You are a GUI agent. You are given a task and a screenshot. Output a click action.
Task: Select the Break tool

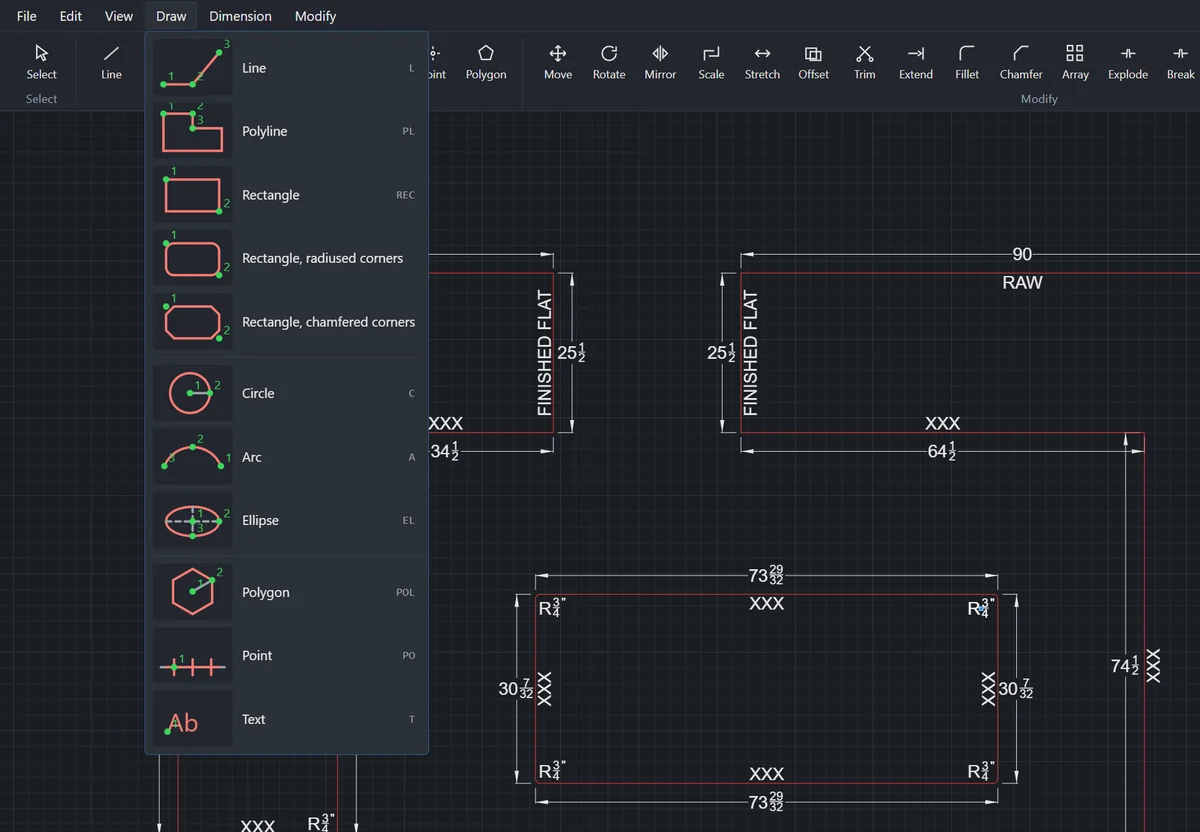1181,62
